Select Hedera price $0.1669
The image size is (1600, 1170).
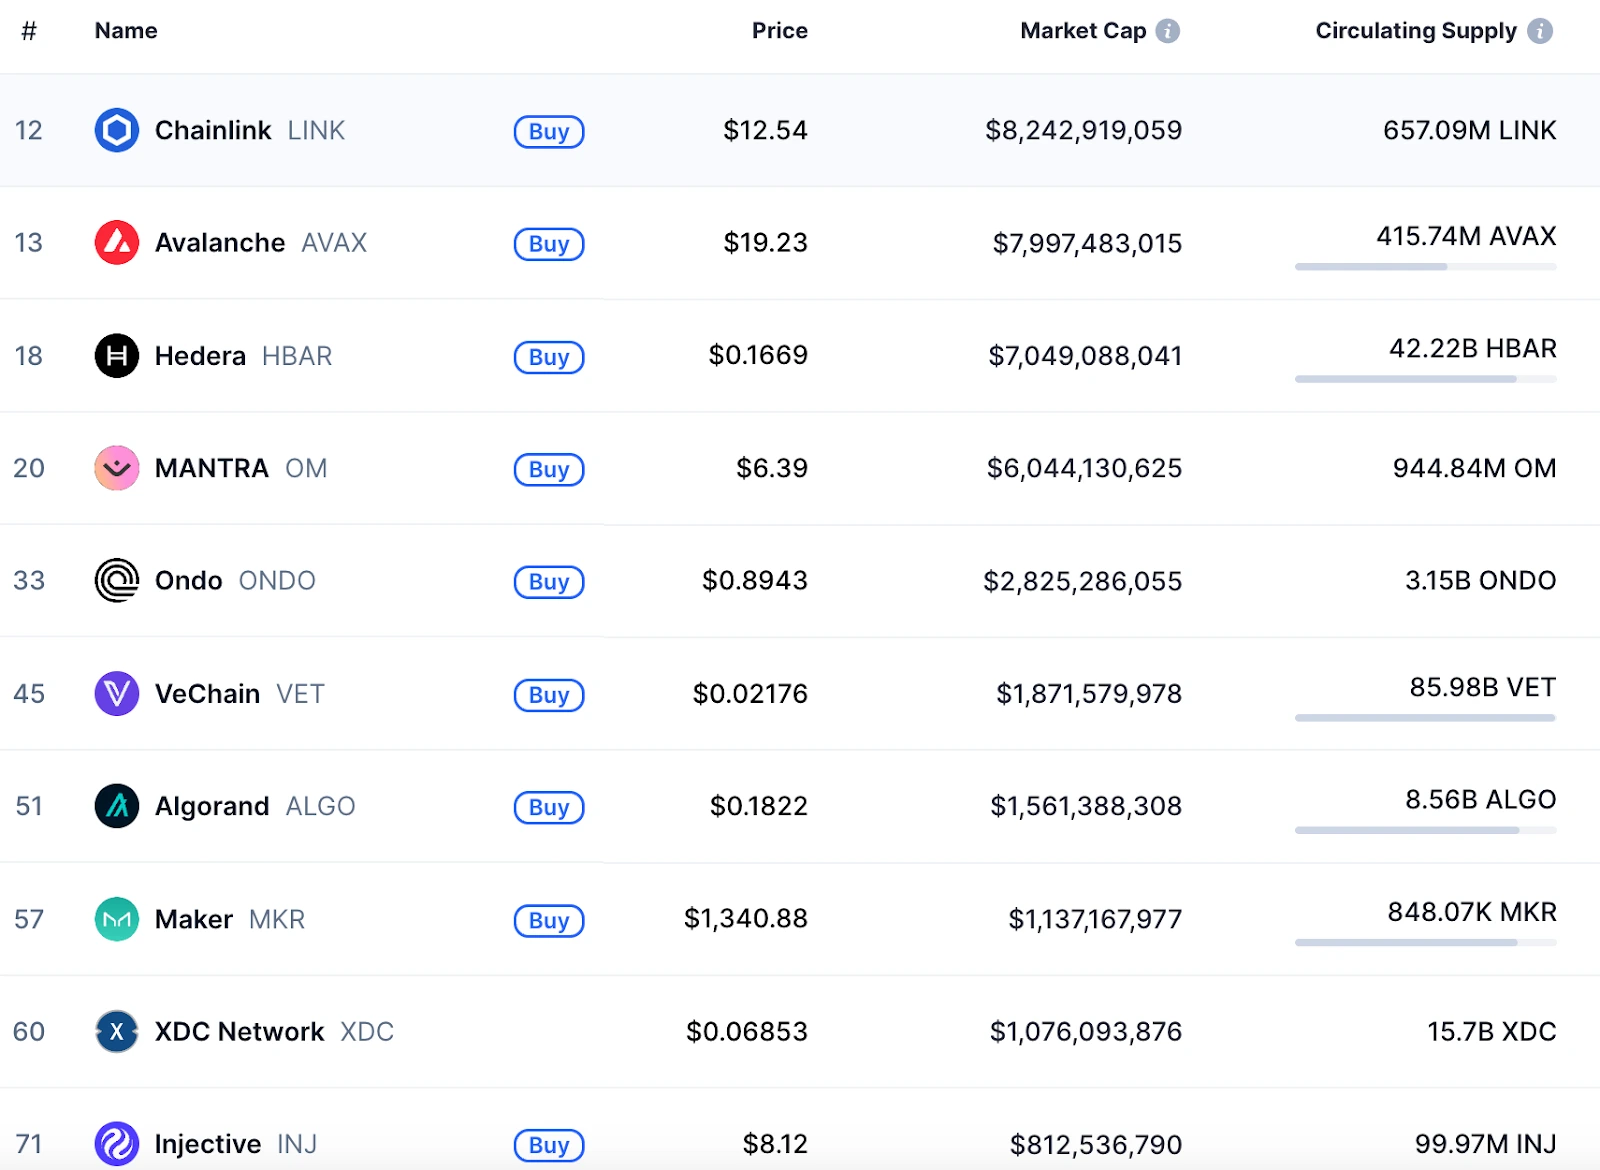tap(758, 355)
